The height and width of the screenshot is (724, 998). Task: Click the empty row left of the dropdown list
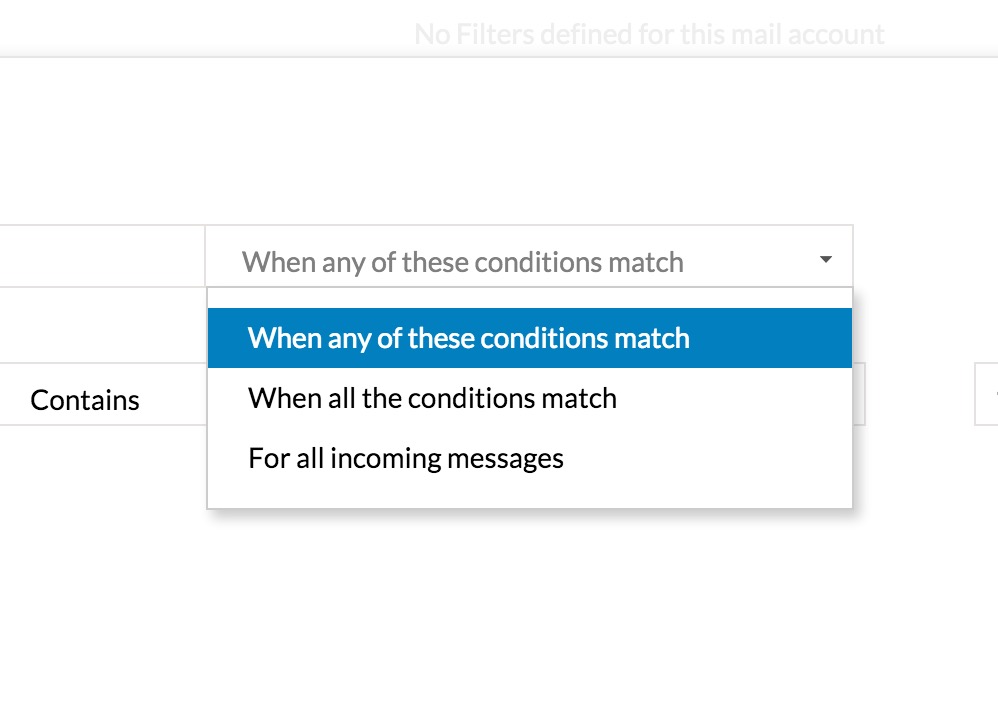tap(102, 325)
